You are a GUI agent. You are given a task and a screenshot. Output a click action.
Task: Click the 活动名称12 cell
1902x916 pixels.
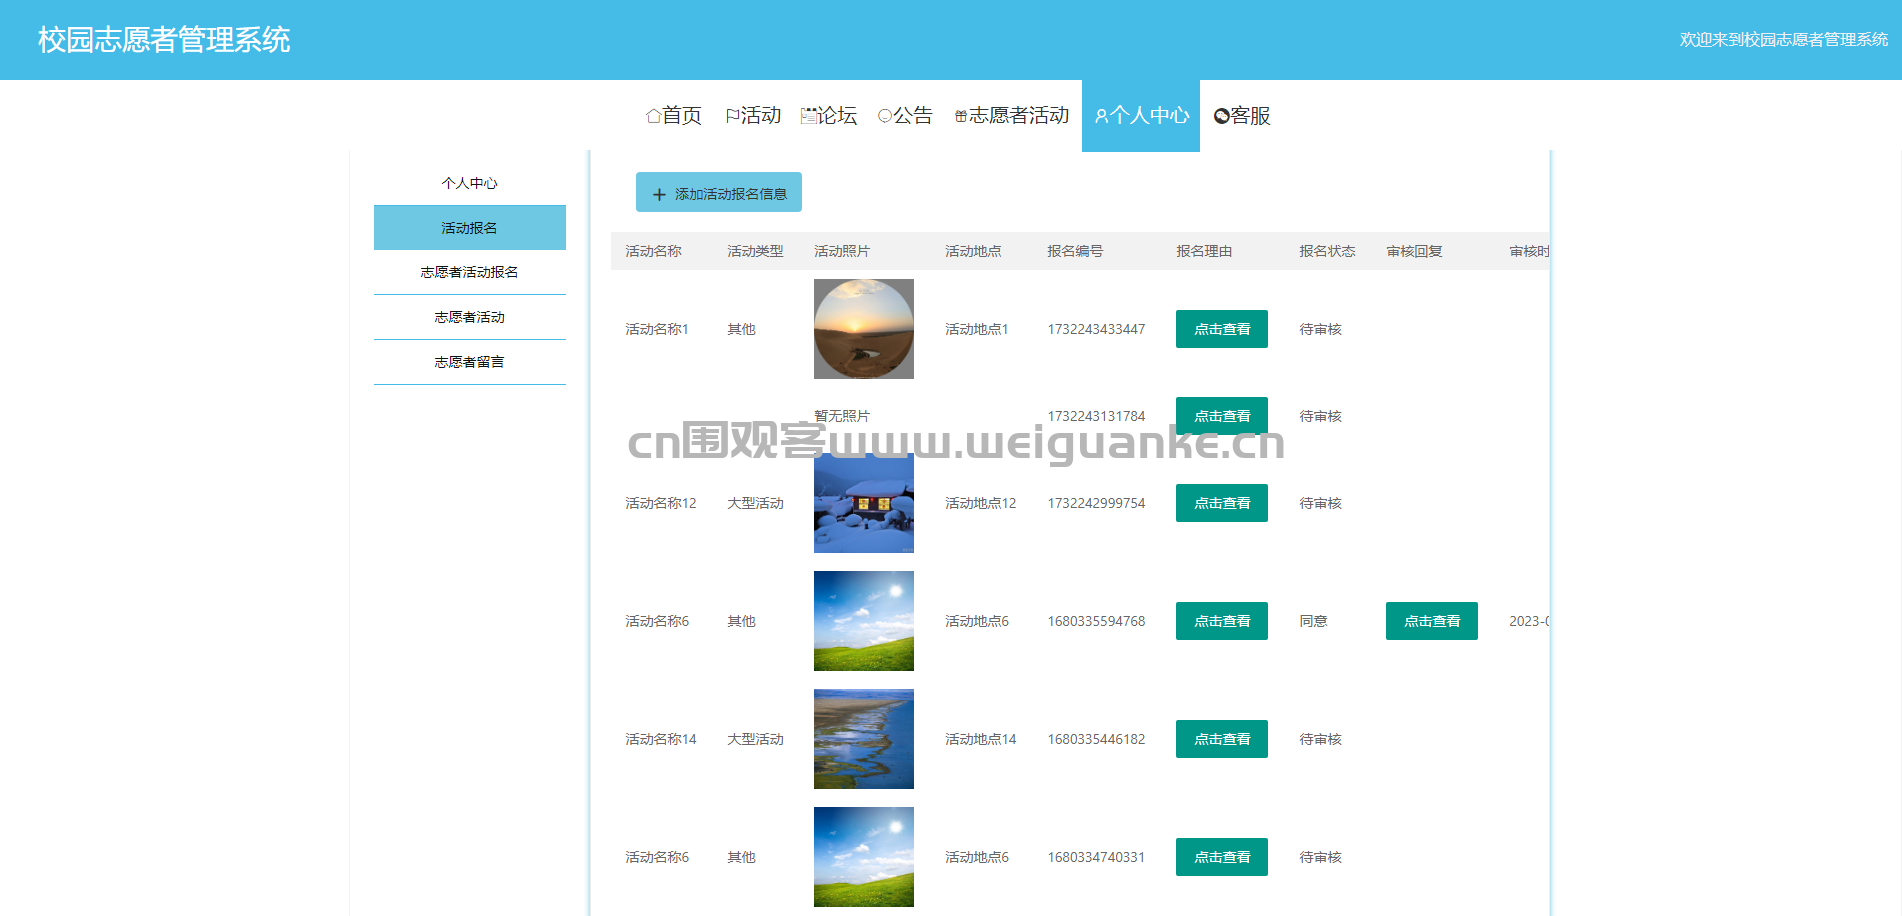tap(661, 503)
